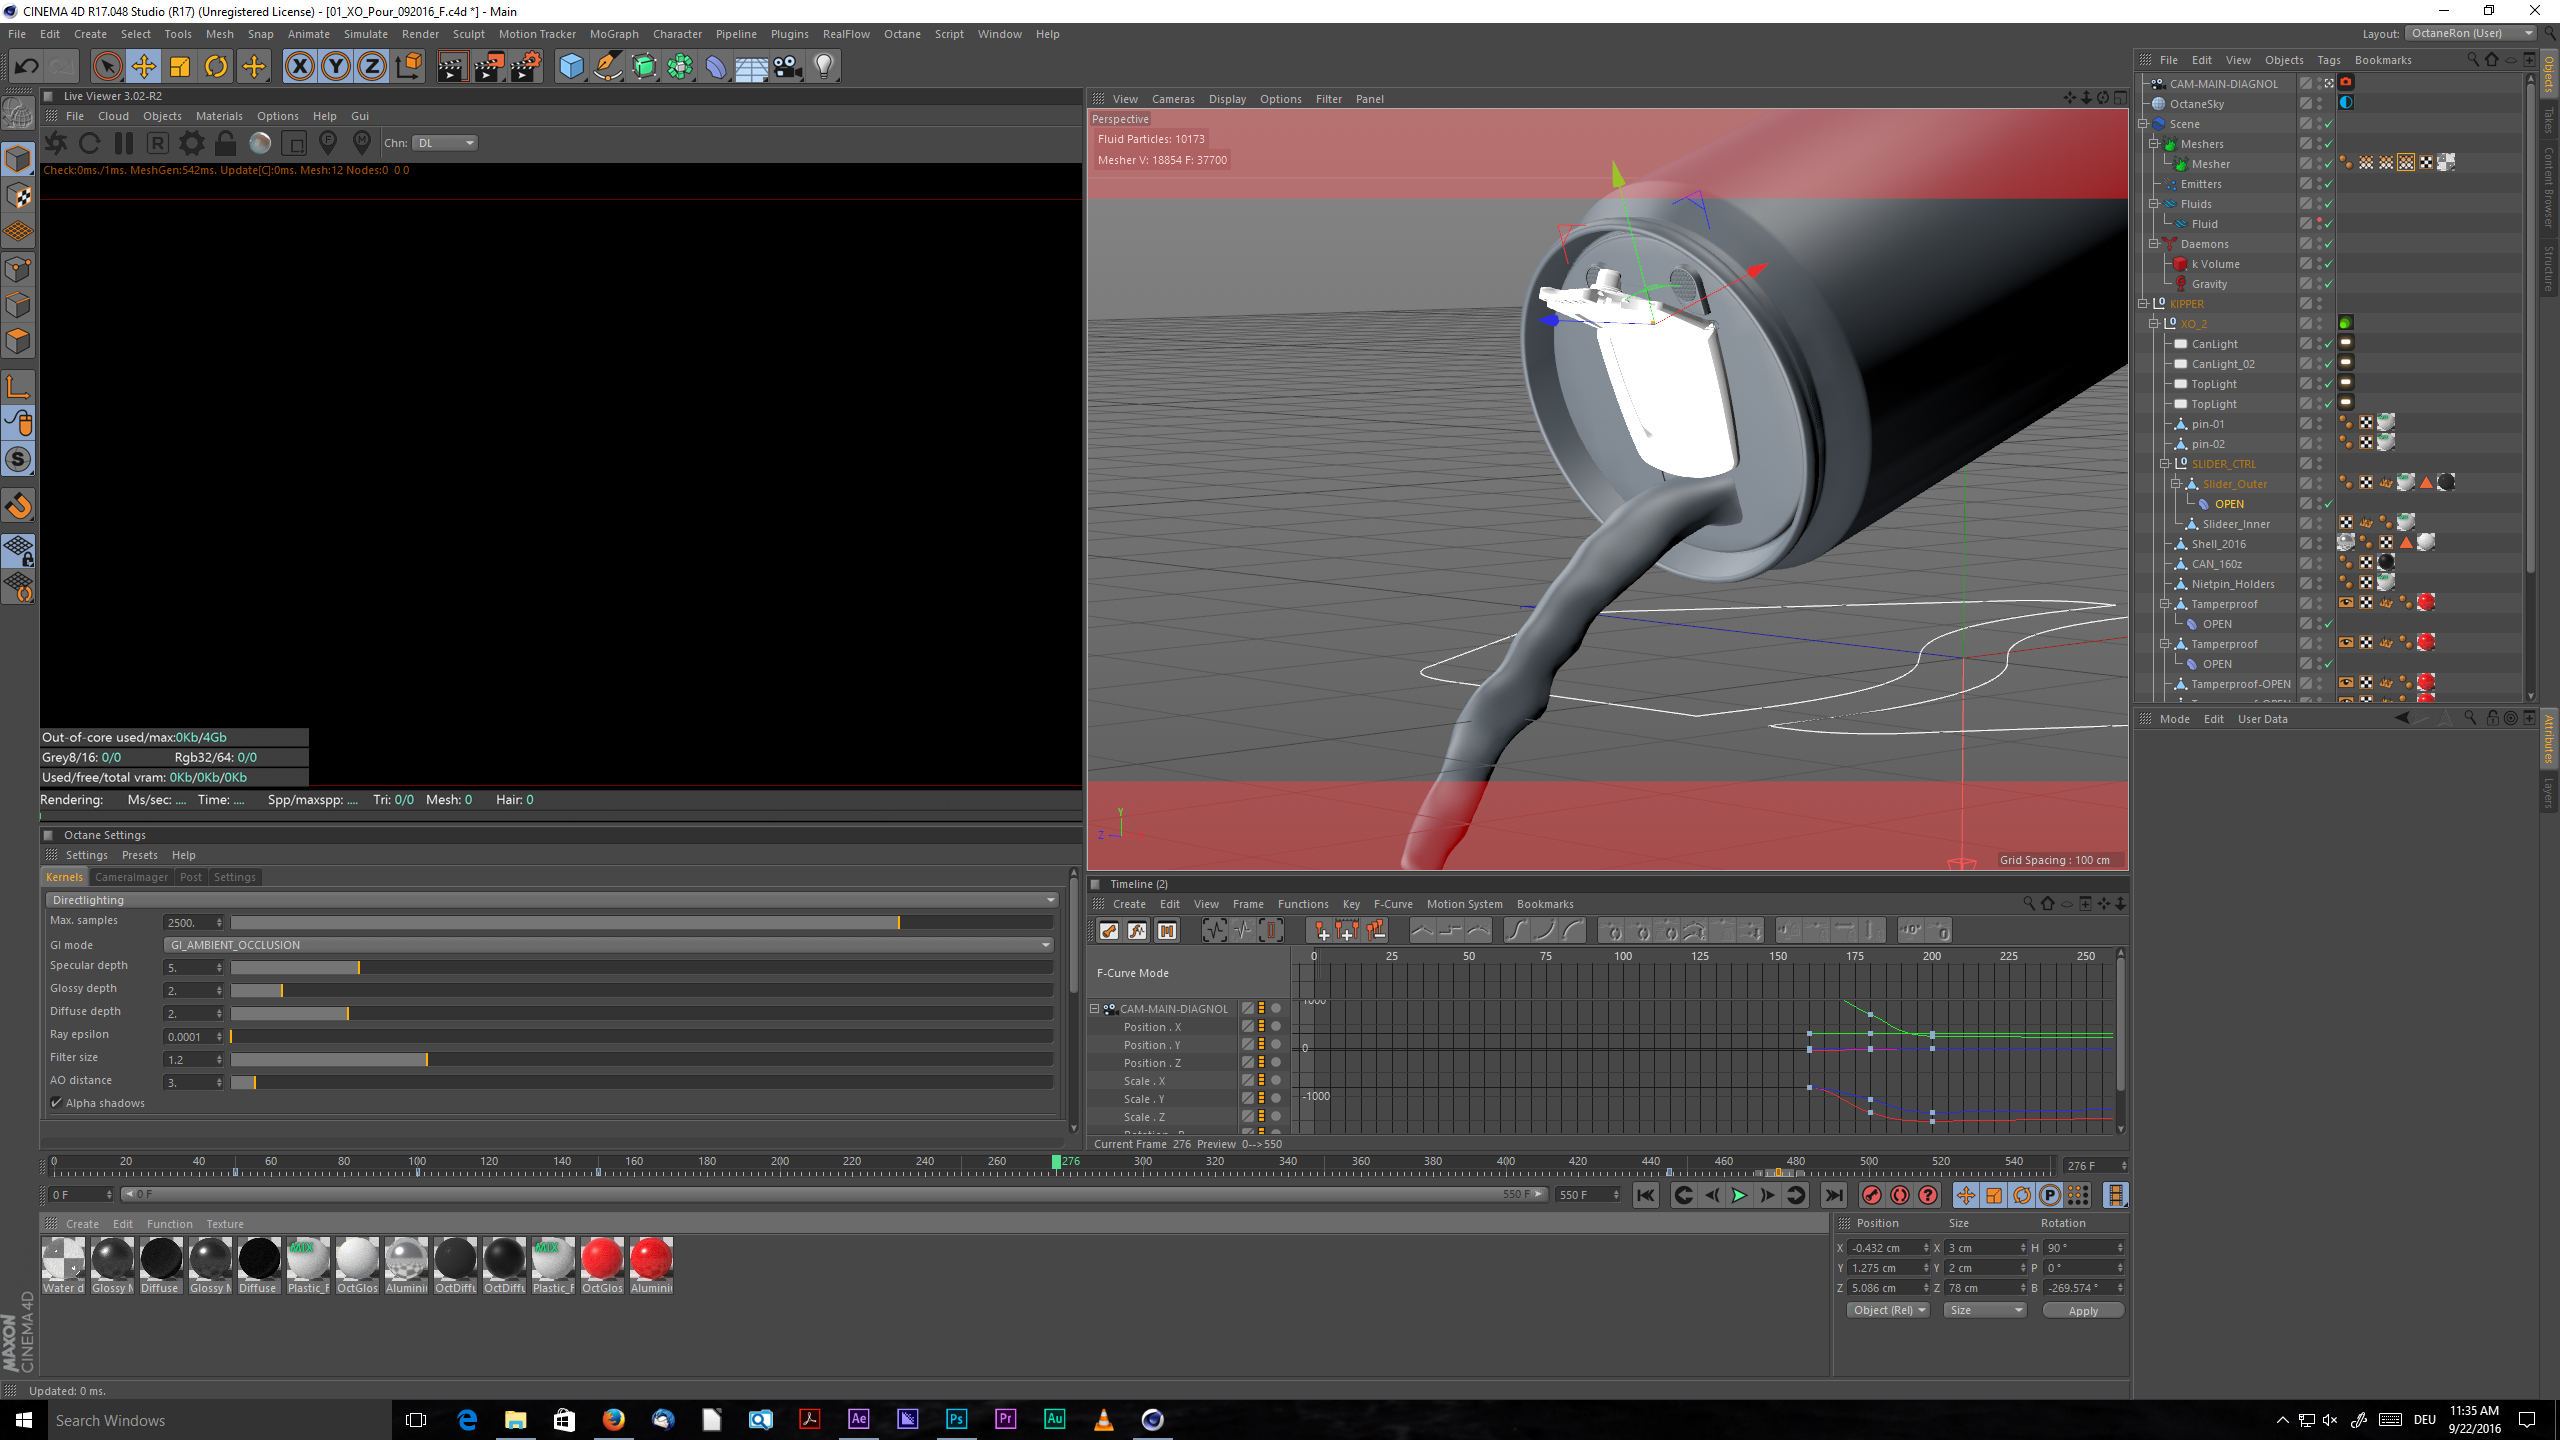Adjust the Max. samples slider
Viewport: 2560px width, 1440px height.
coord(898,923)
